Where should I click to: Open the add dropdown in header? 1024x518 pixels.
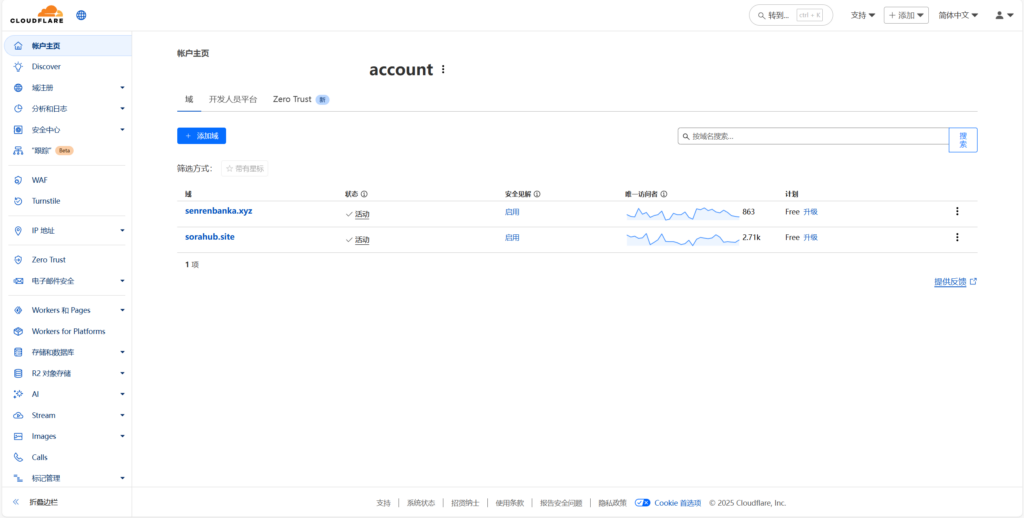[906, 15]
